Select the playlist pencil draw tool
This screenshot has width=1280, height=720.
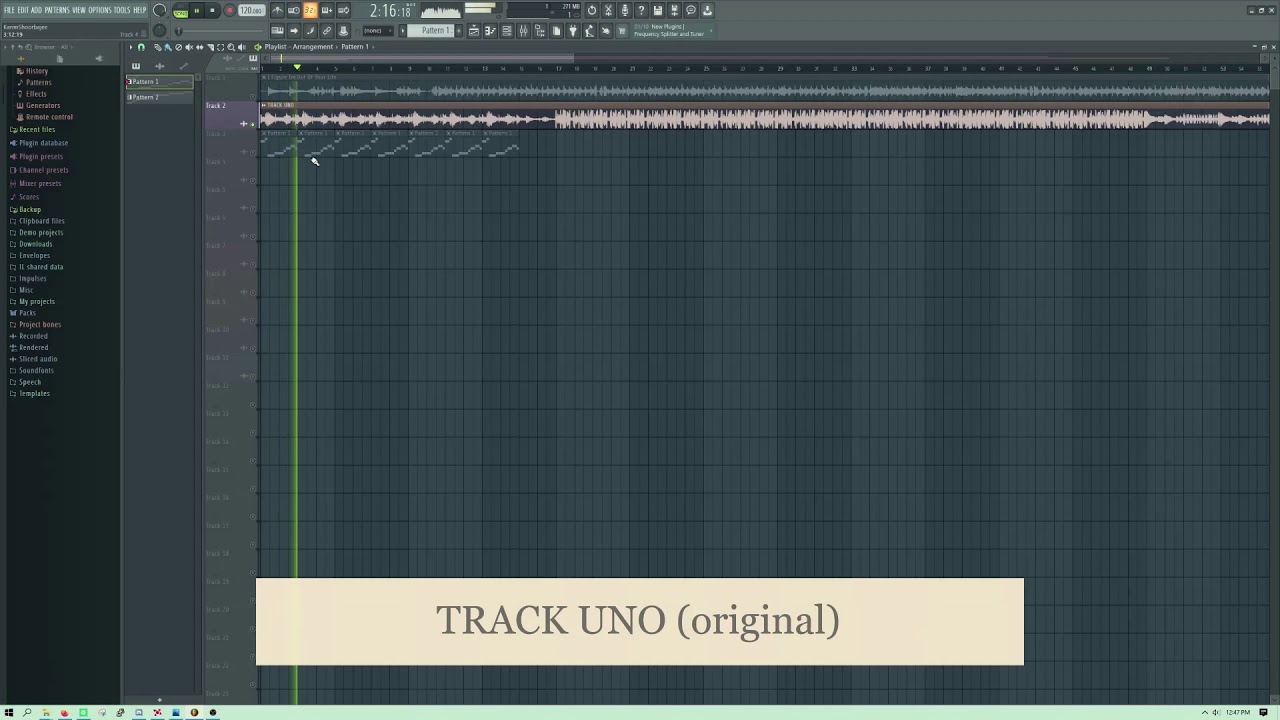click(x=157, y=47)
